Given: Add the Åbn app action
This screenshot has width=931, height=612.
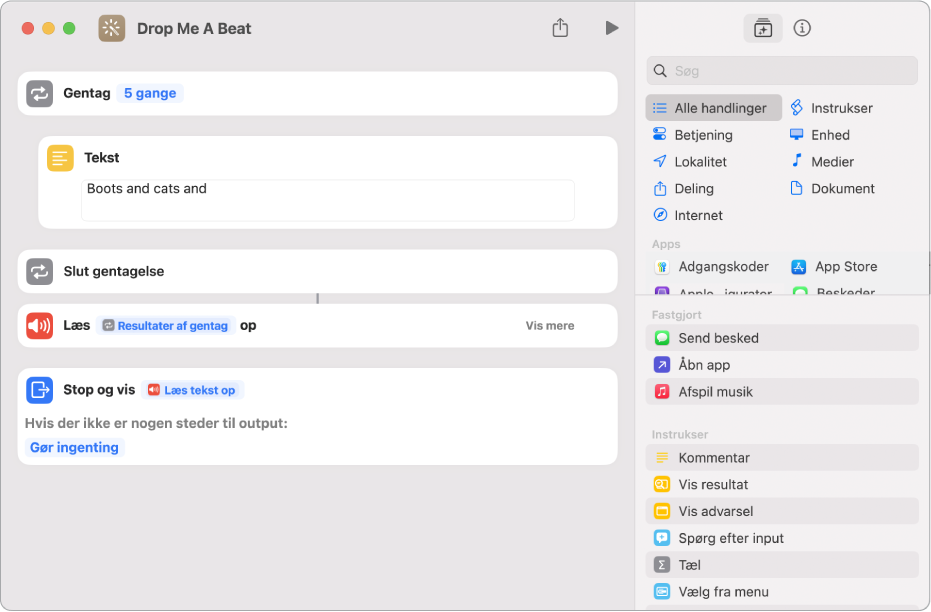Looking at the screenshot, I should click(782, 364).
